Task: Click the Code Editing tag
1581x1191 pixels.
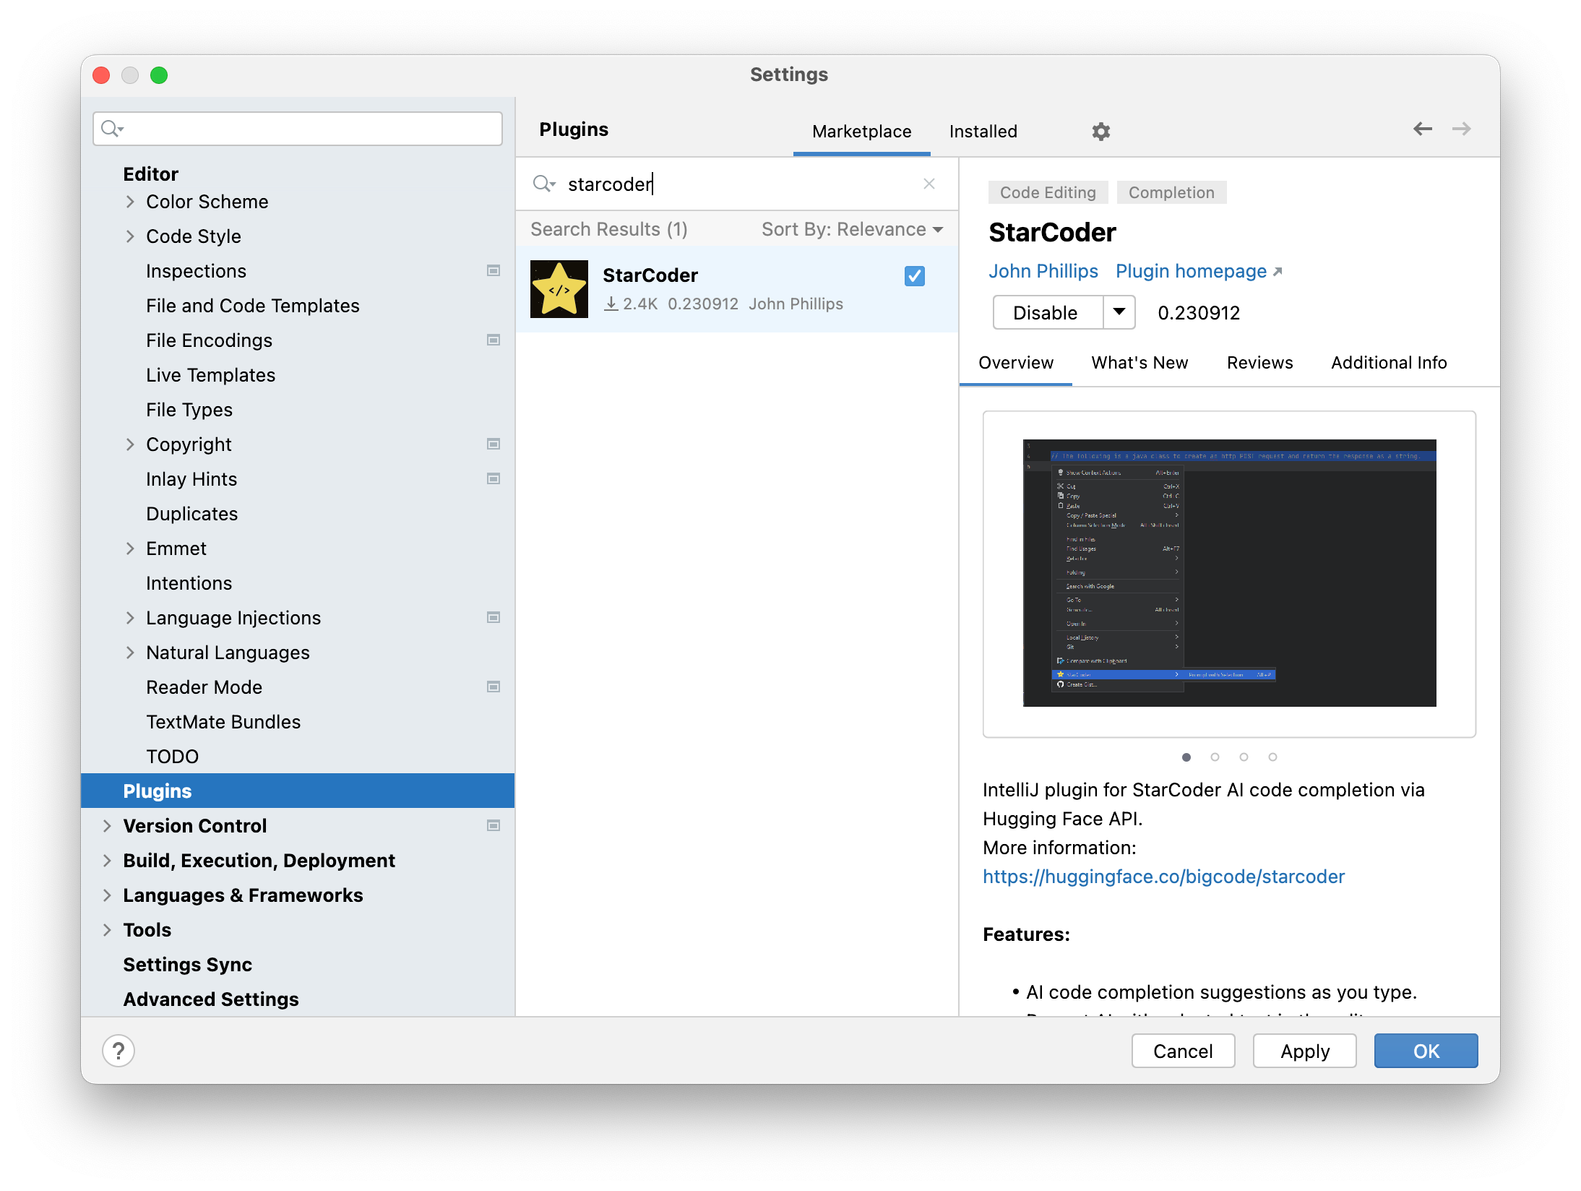Action: click(x=1047, y=193)
